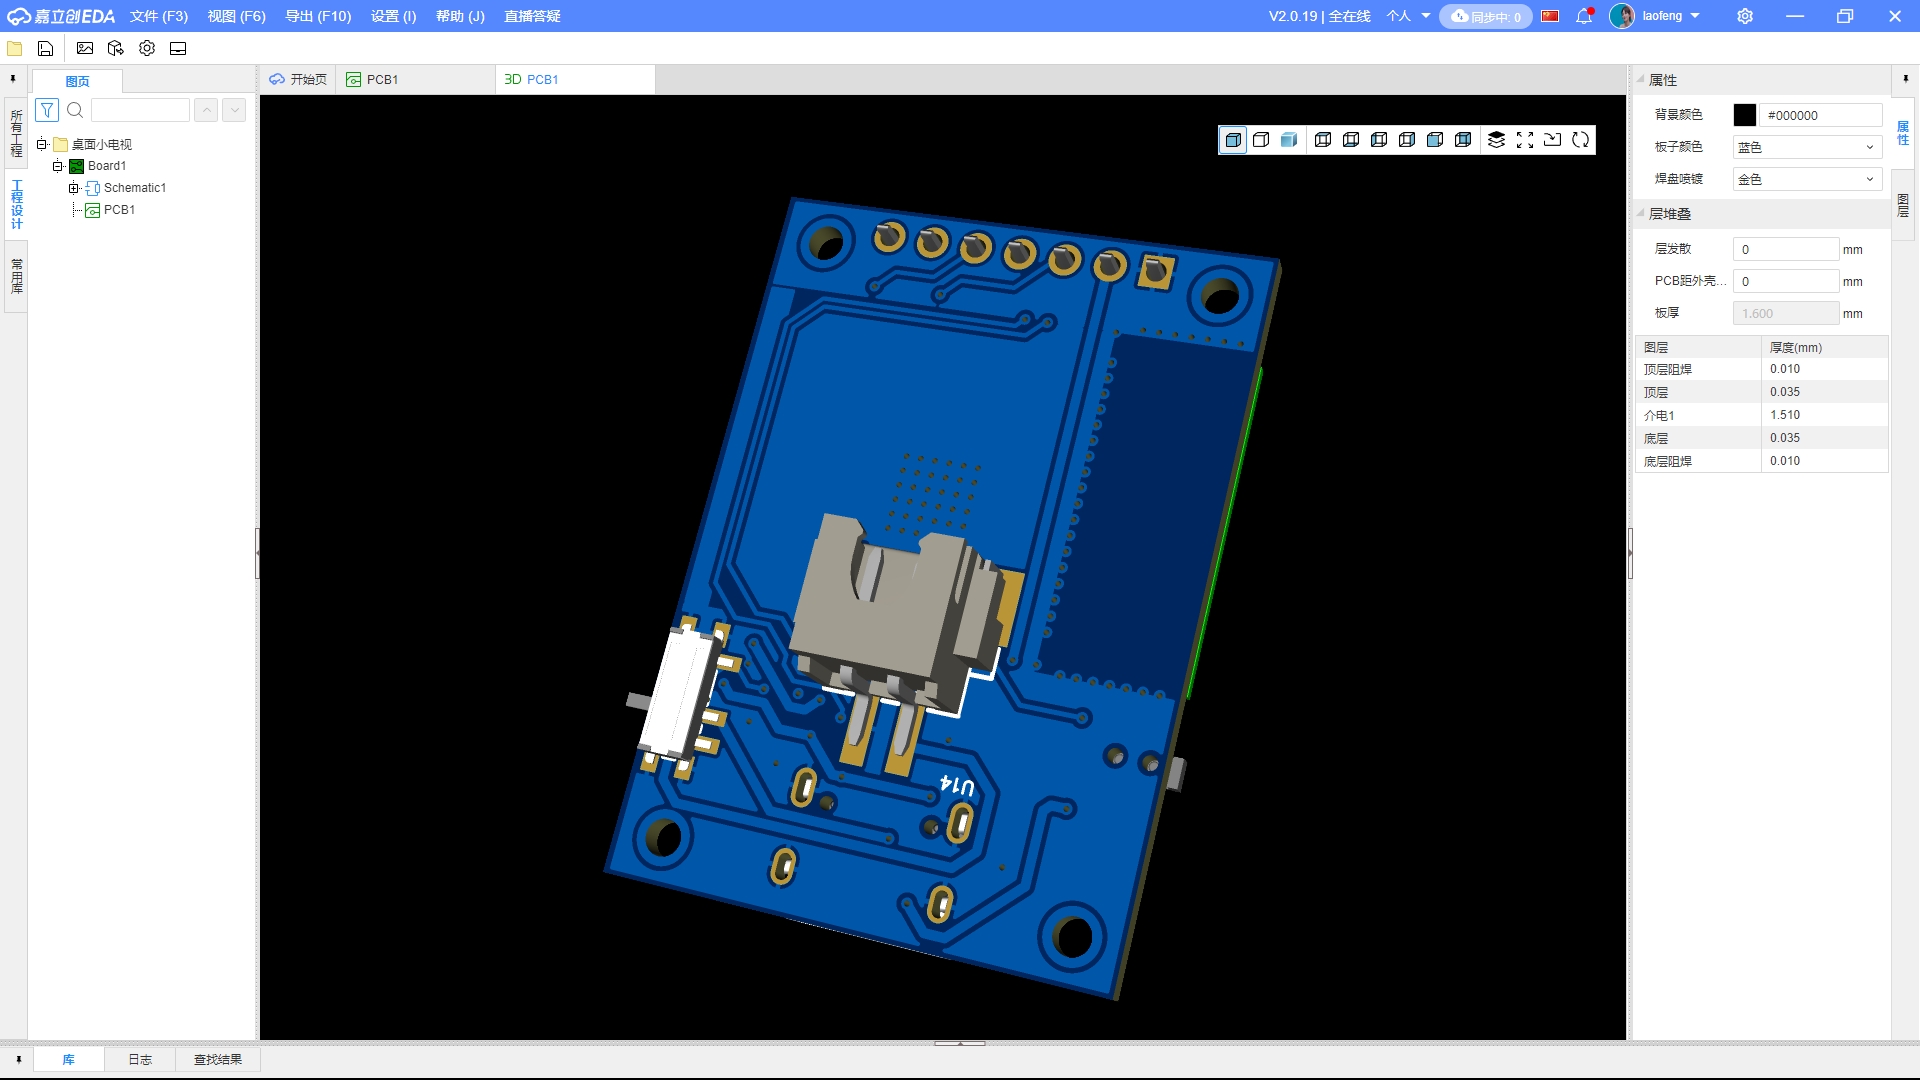This screenshot has height=1080, width=1920.
Task: Click the layer stack explode icon
Action: click(x=1496, y=140)
